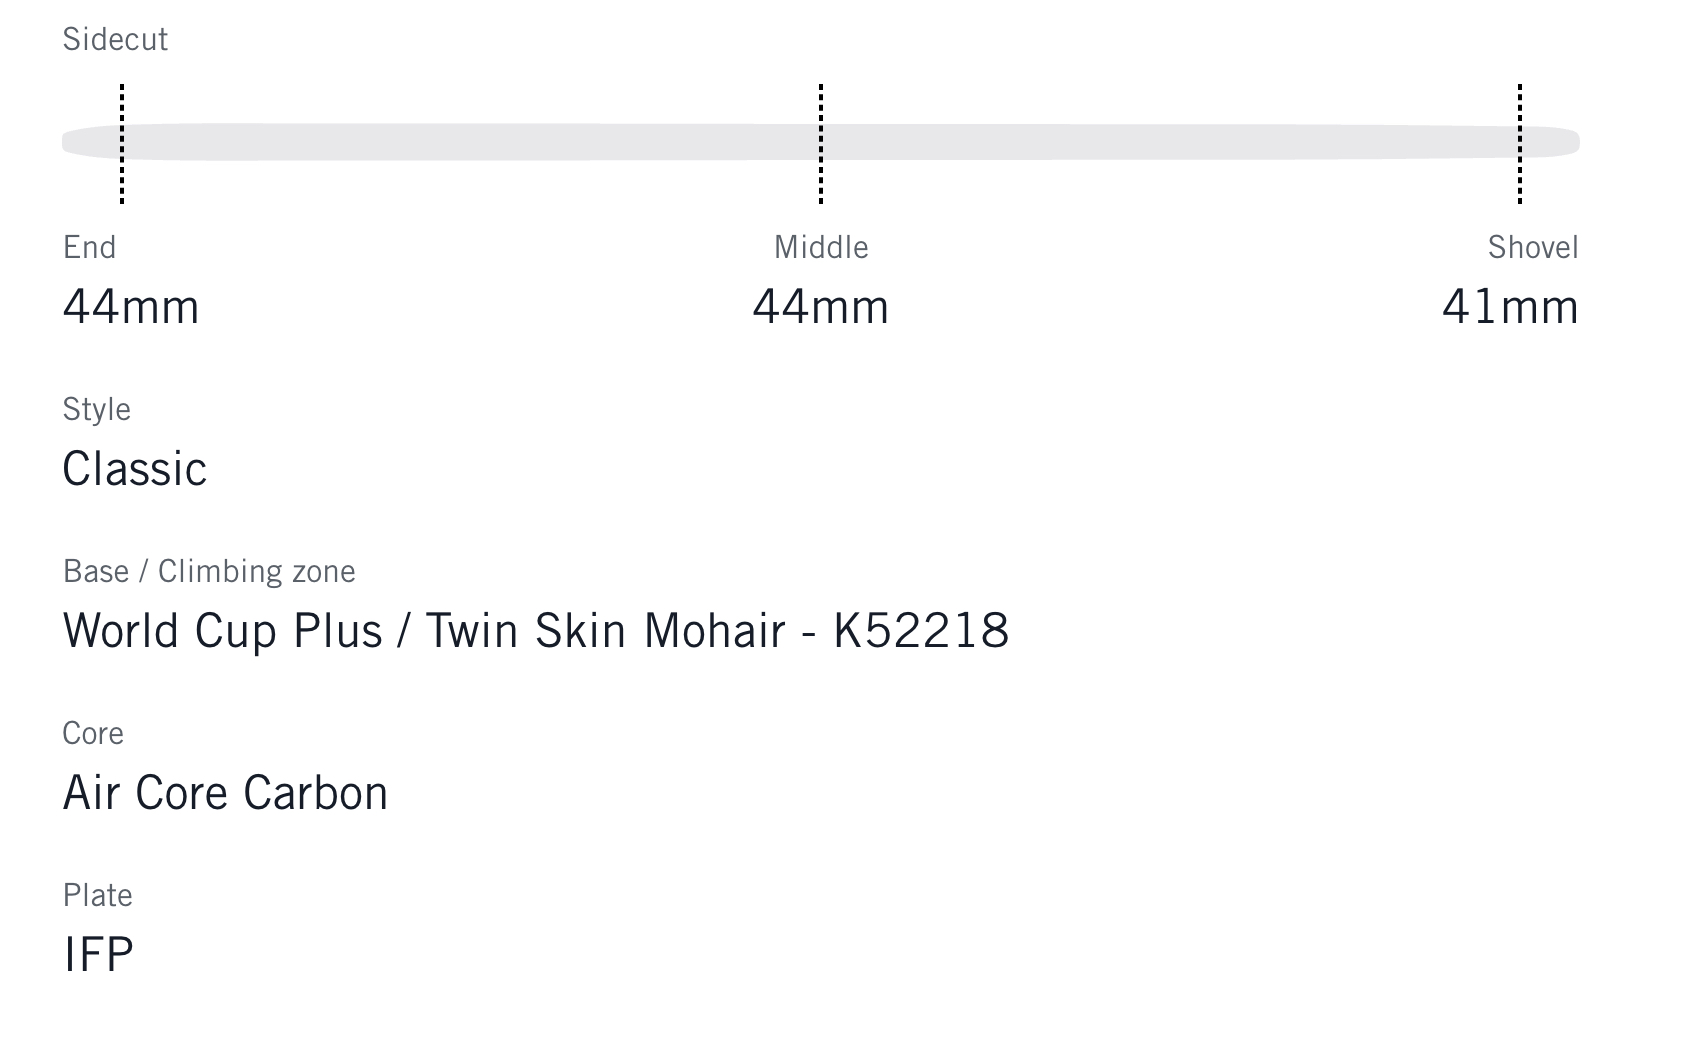Click the Base / Climbing zone label
Screen dimensions: 1708x1056
[x=209, y=571]
